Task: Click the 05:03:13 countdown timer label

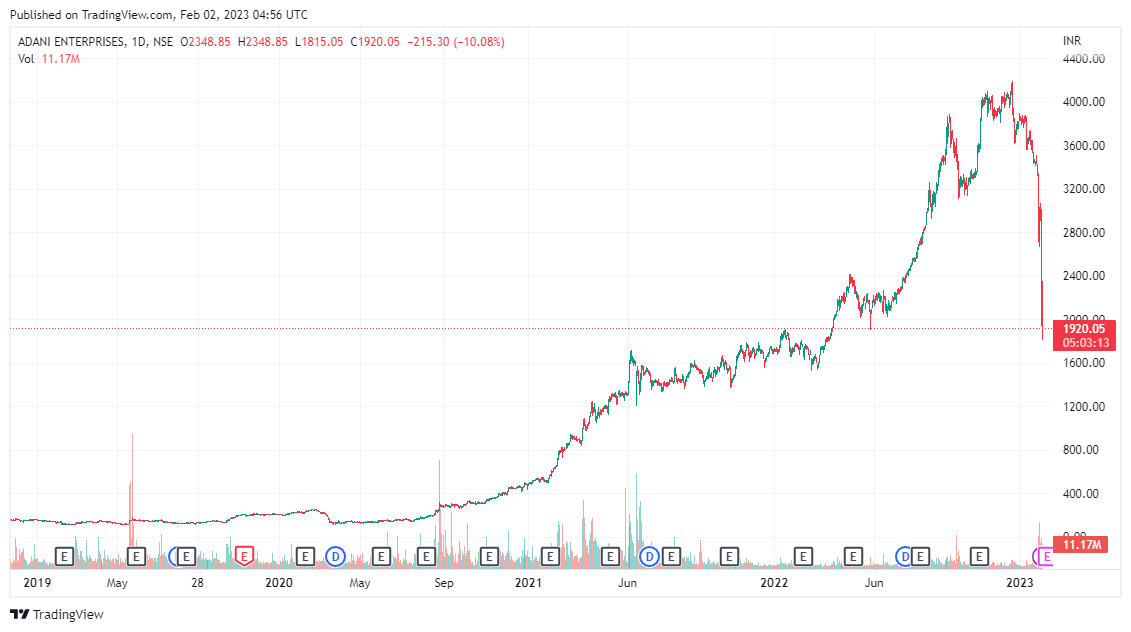Action: pyautogui.click(x=1084, y=343)
